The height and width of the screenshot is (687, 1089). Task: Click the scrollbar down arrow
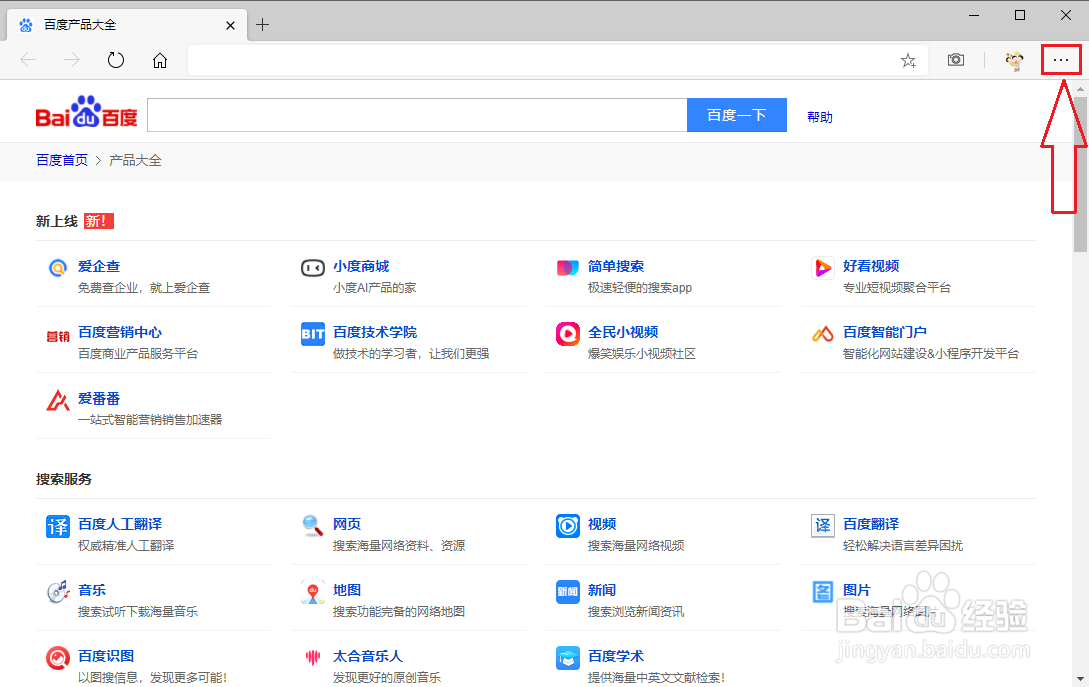coord(1081,679)
